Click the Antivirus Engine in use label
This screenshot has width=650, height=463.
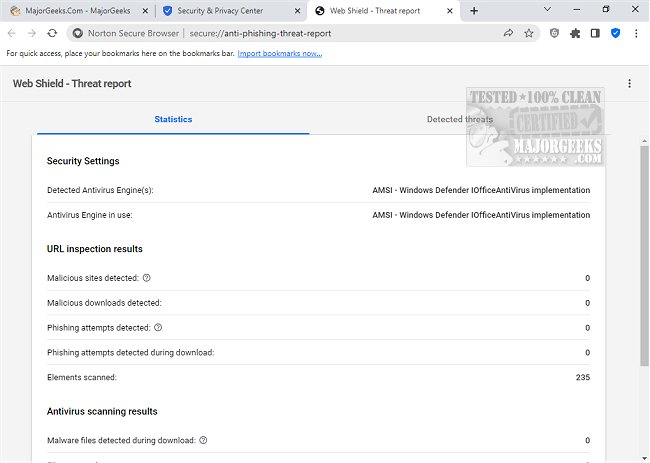(x=90, y=215)
